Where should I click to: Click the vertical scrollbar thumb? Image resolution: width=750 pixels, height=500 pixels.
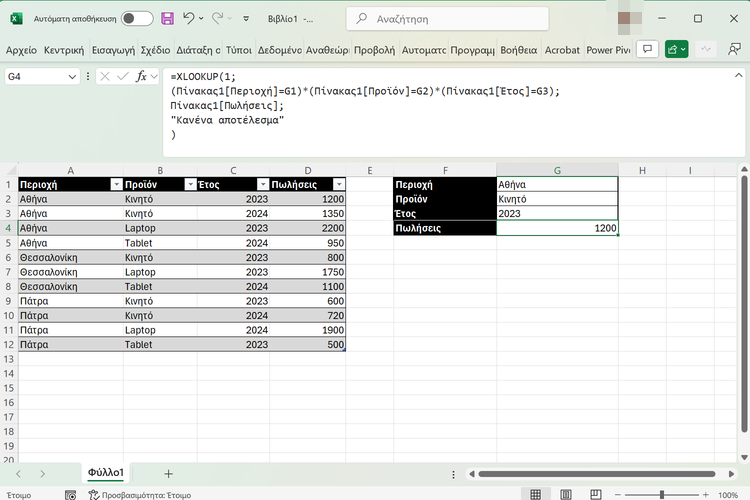pos(744,305)
